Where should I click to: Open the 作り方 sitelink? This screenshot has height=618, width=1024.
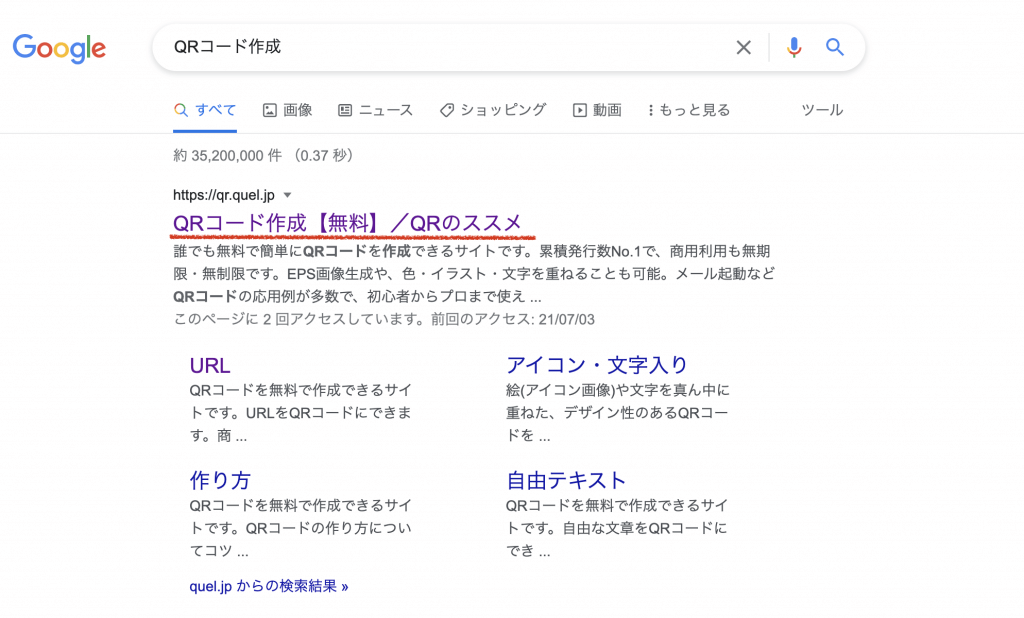pos(220,479)
